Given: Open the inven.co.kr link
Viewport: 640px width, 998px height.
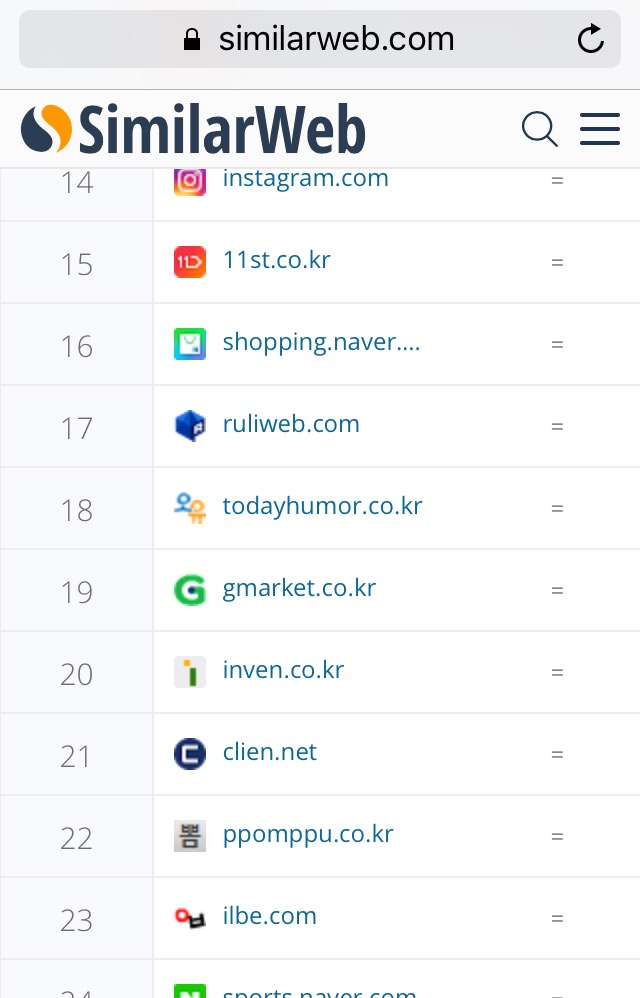Looking at the screenshot, I should point(283,670).
